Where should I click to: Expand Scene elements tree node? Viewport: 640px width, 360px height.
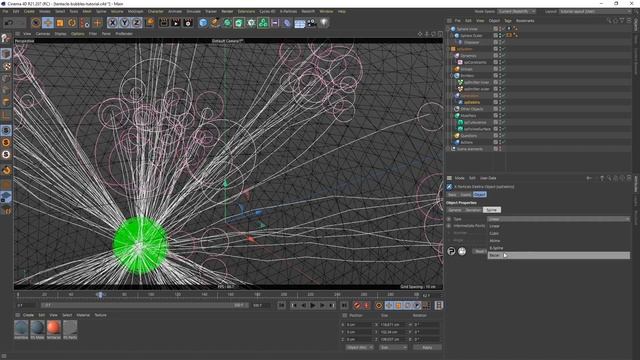449,149
